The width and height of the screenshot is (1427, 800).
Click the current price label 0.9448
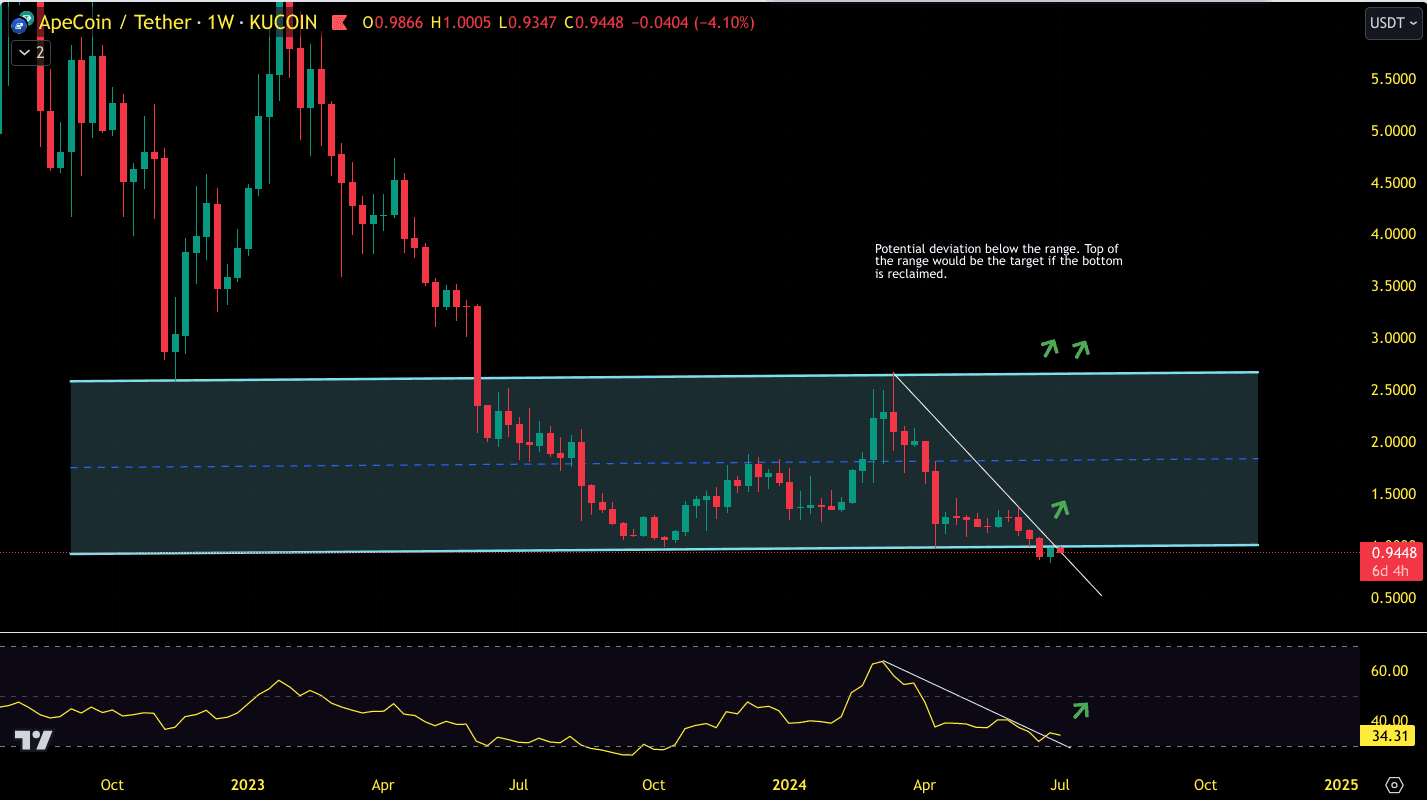tap(1393, 552)
